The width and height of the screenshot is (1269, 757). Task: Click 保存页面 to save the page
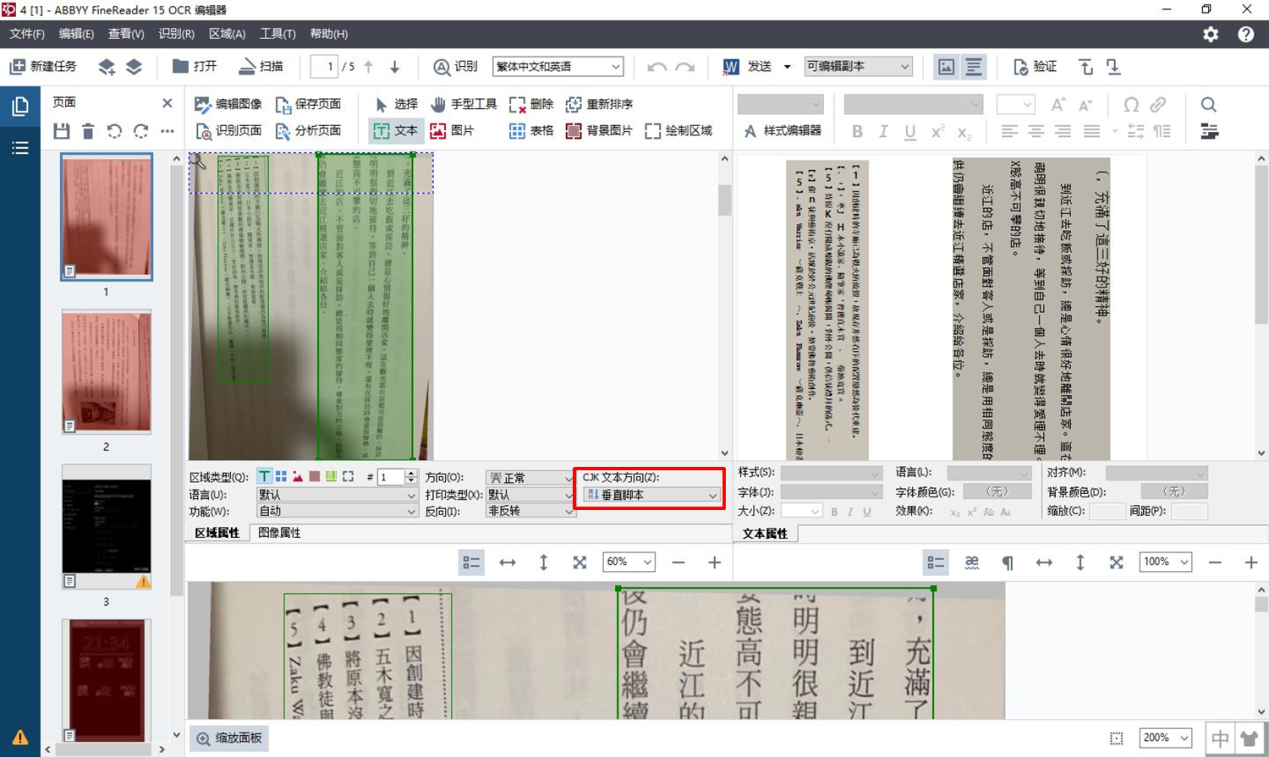[x=308, y=104]
